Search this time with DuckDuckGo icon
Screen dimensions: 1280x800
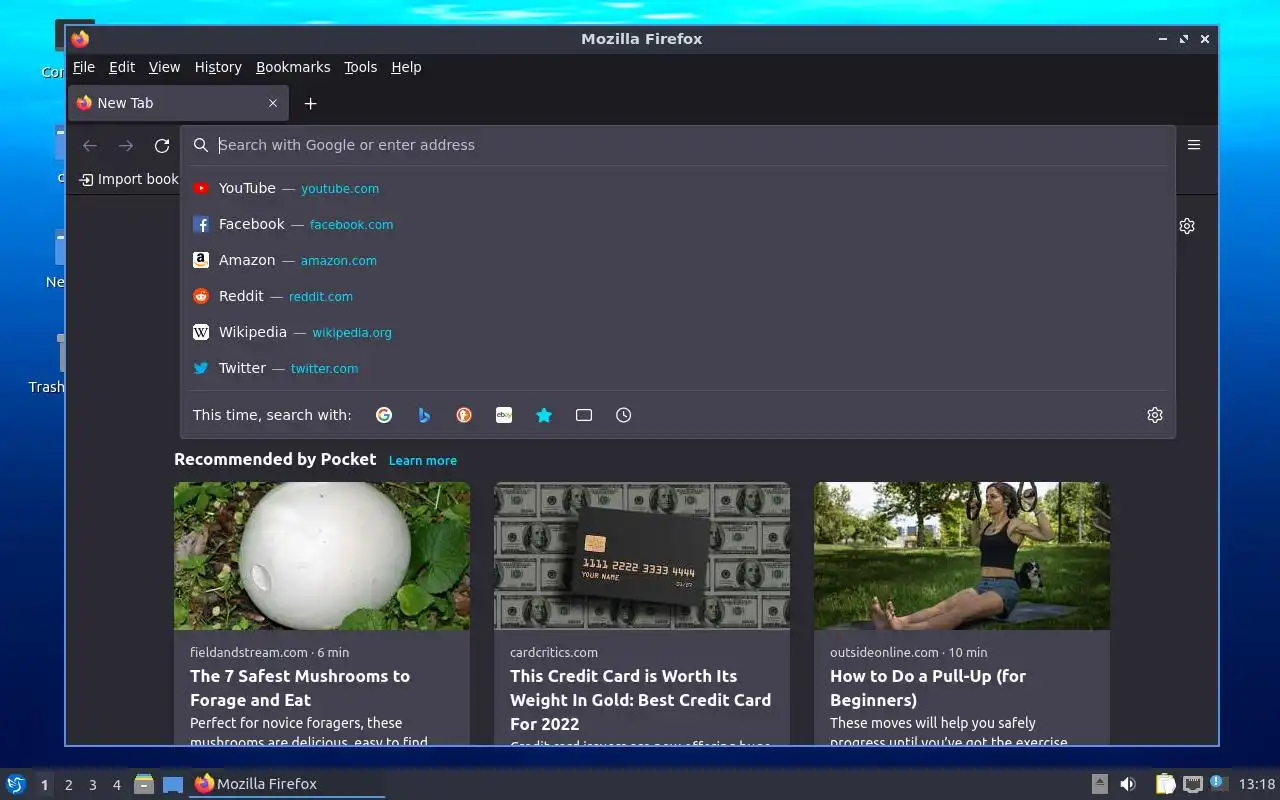point(464,415)
